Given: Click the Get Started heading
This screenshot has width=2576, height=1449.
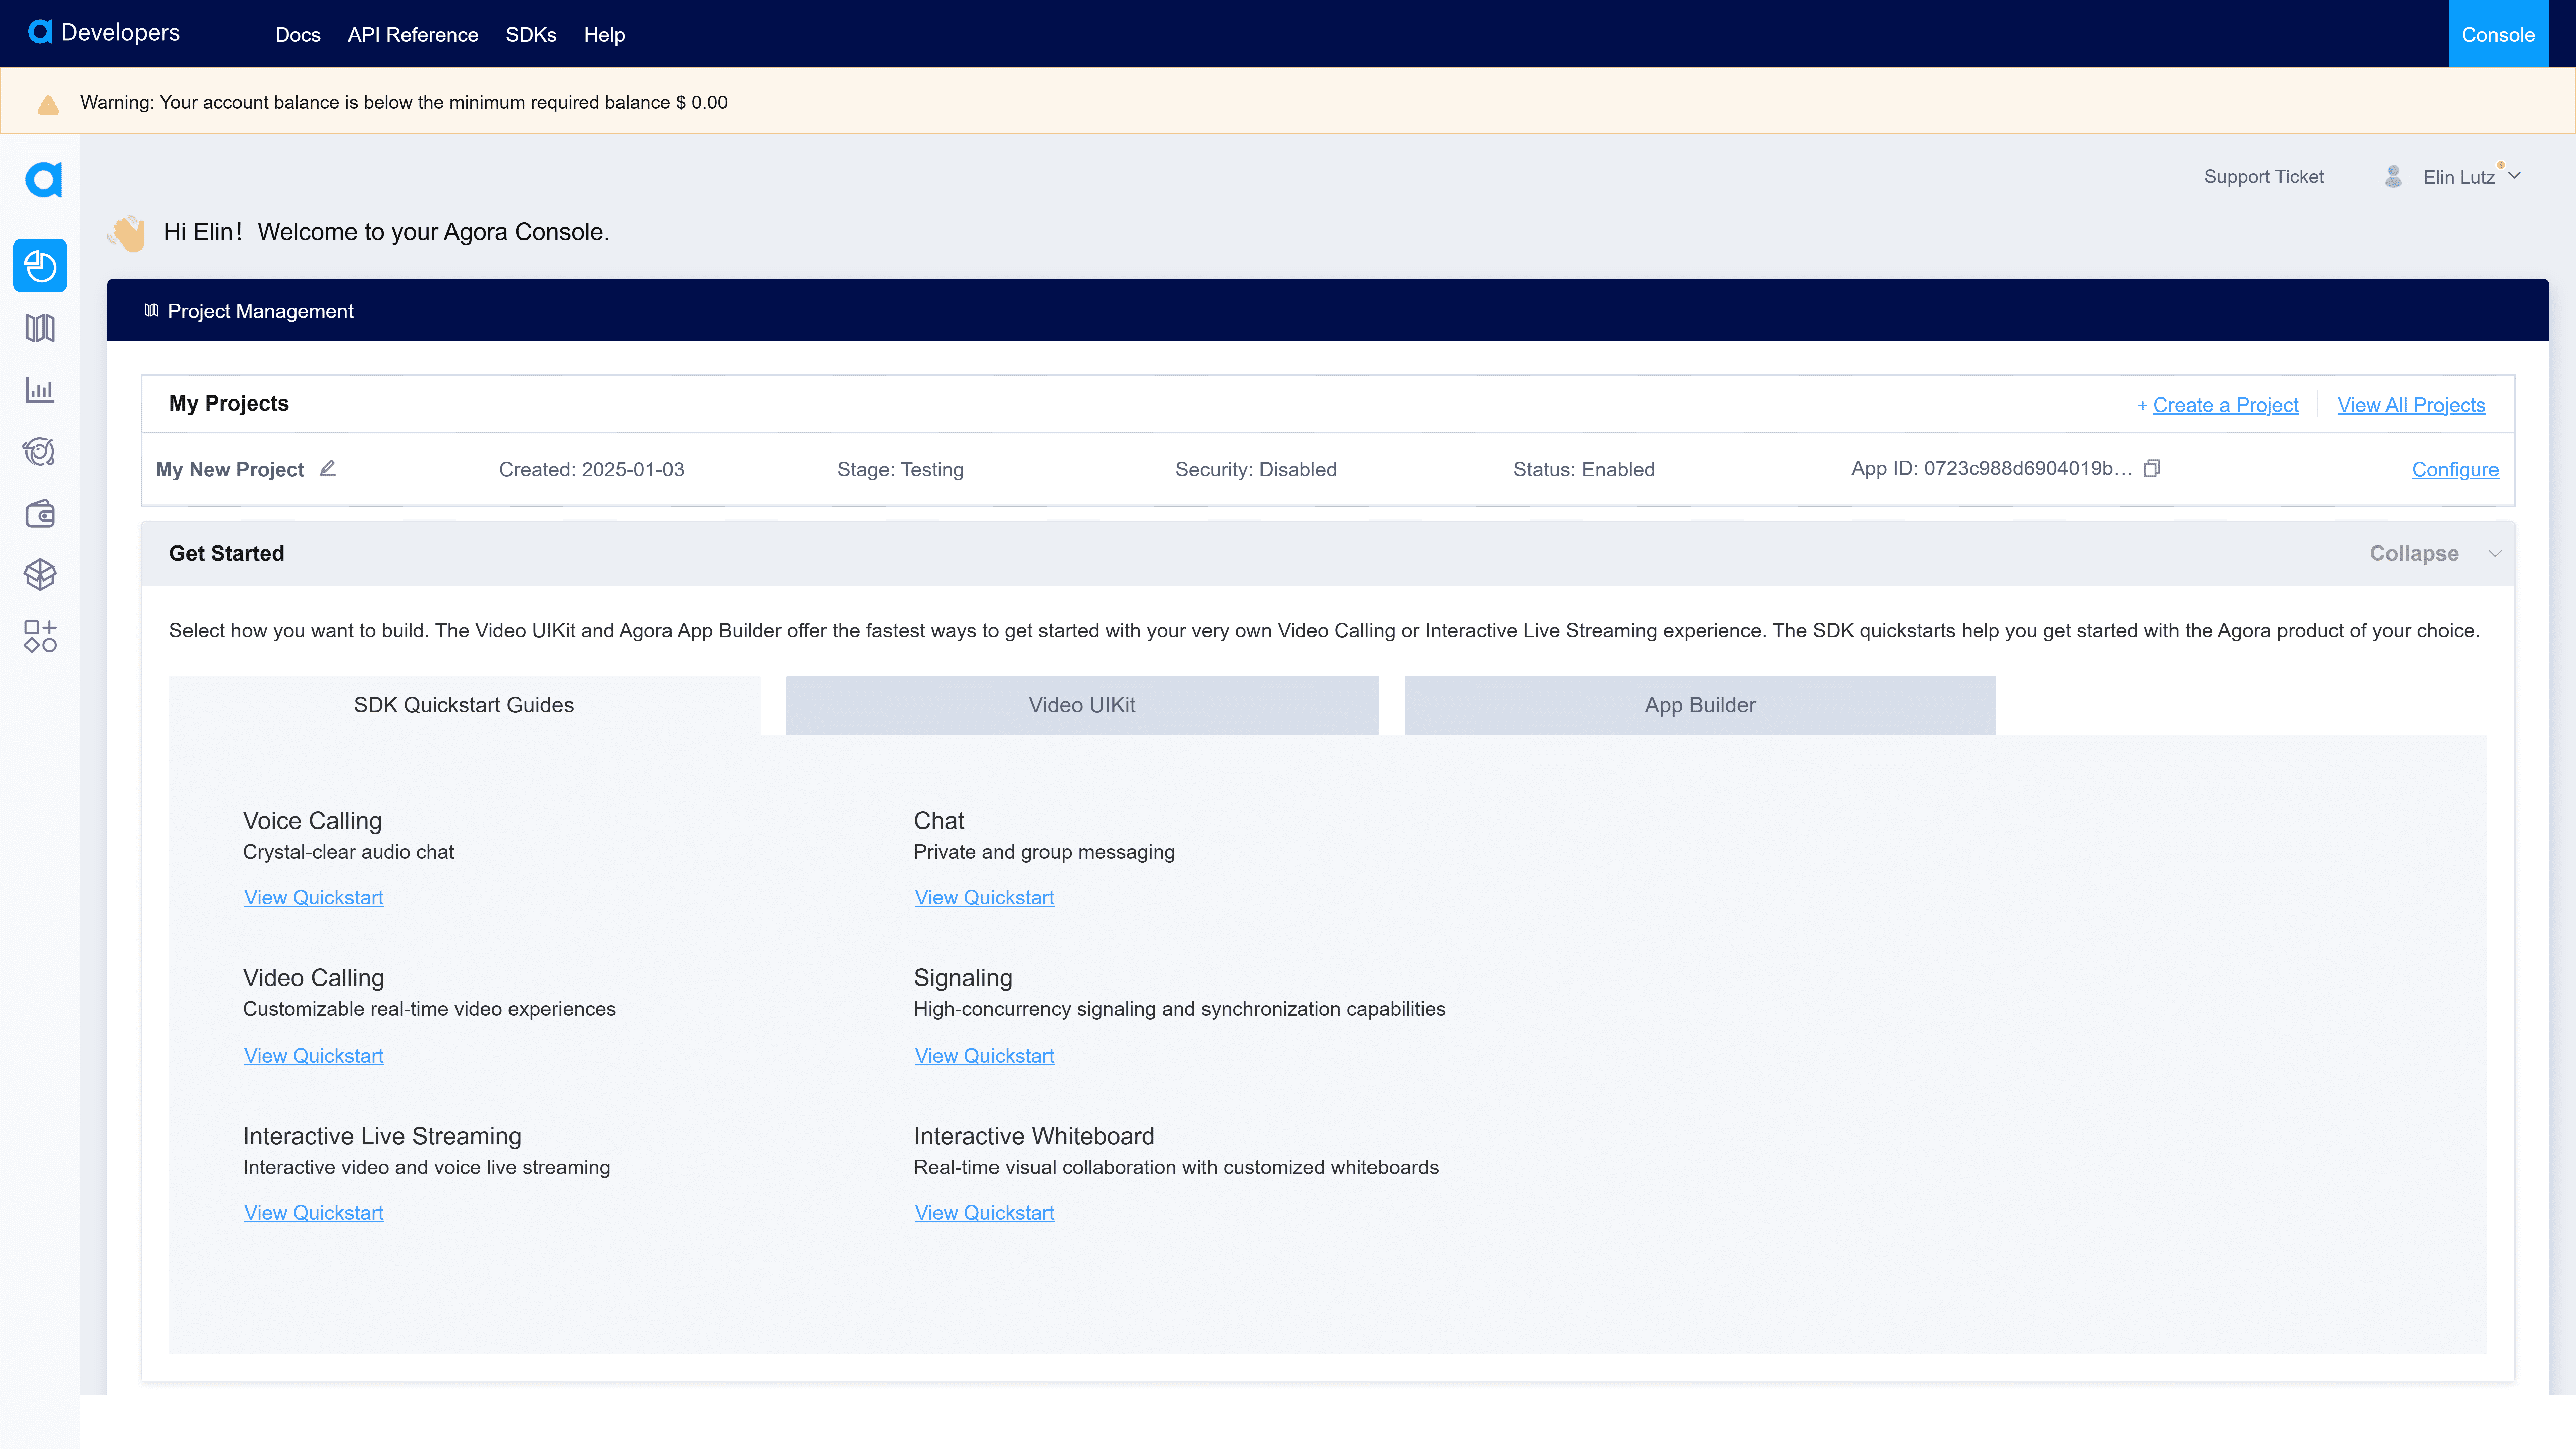Looking at the screenshot, I should tap(227, 554).
